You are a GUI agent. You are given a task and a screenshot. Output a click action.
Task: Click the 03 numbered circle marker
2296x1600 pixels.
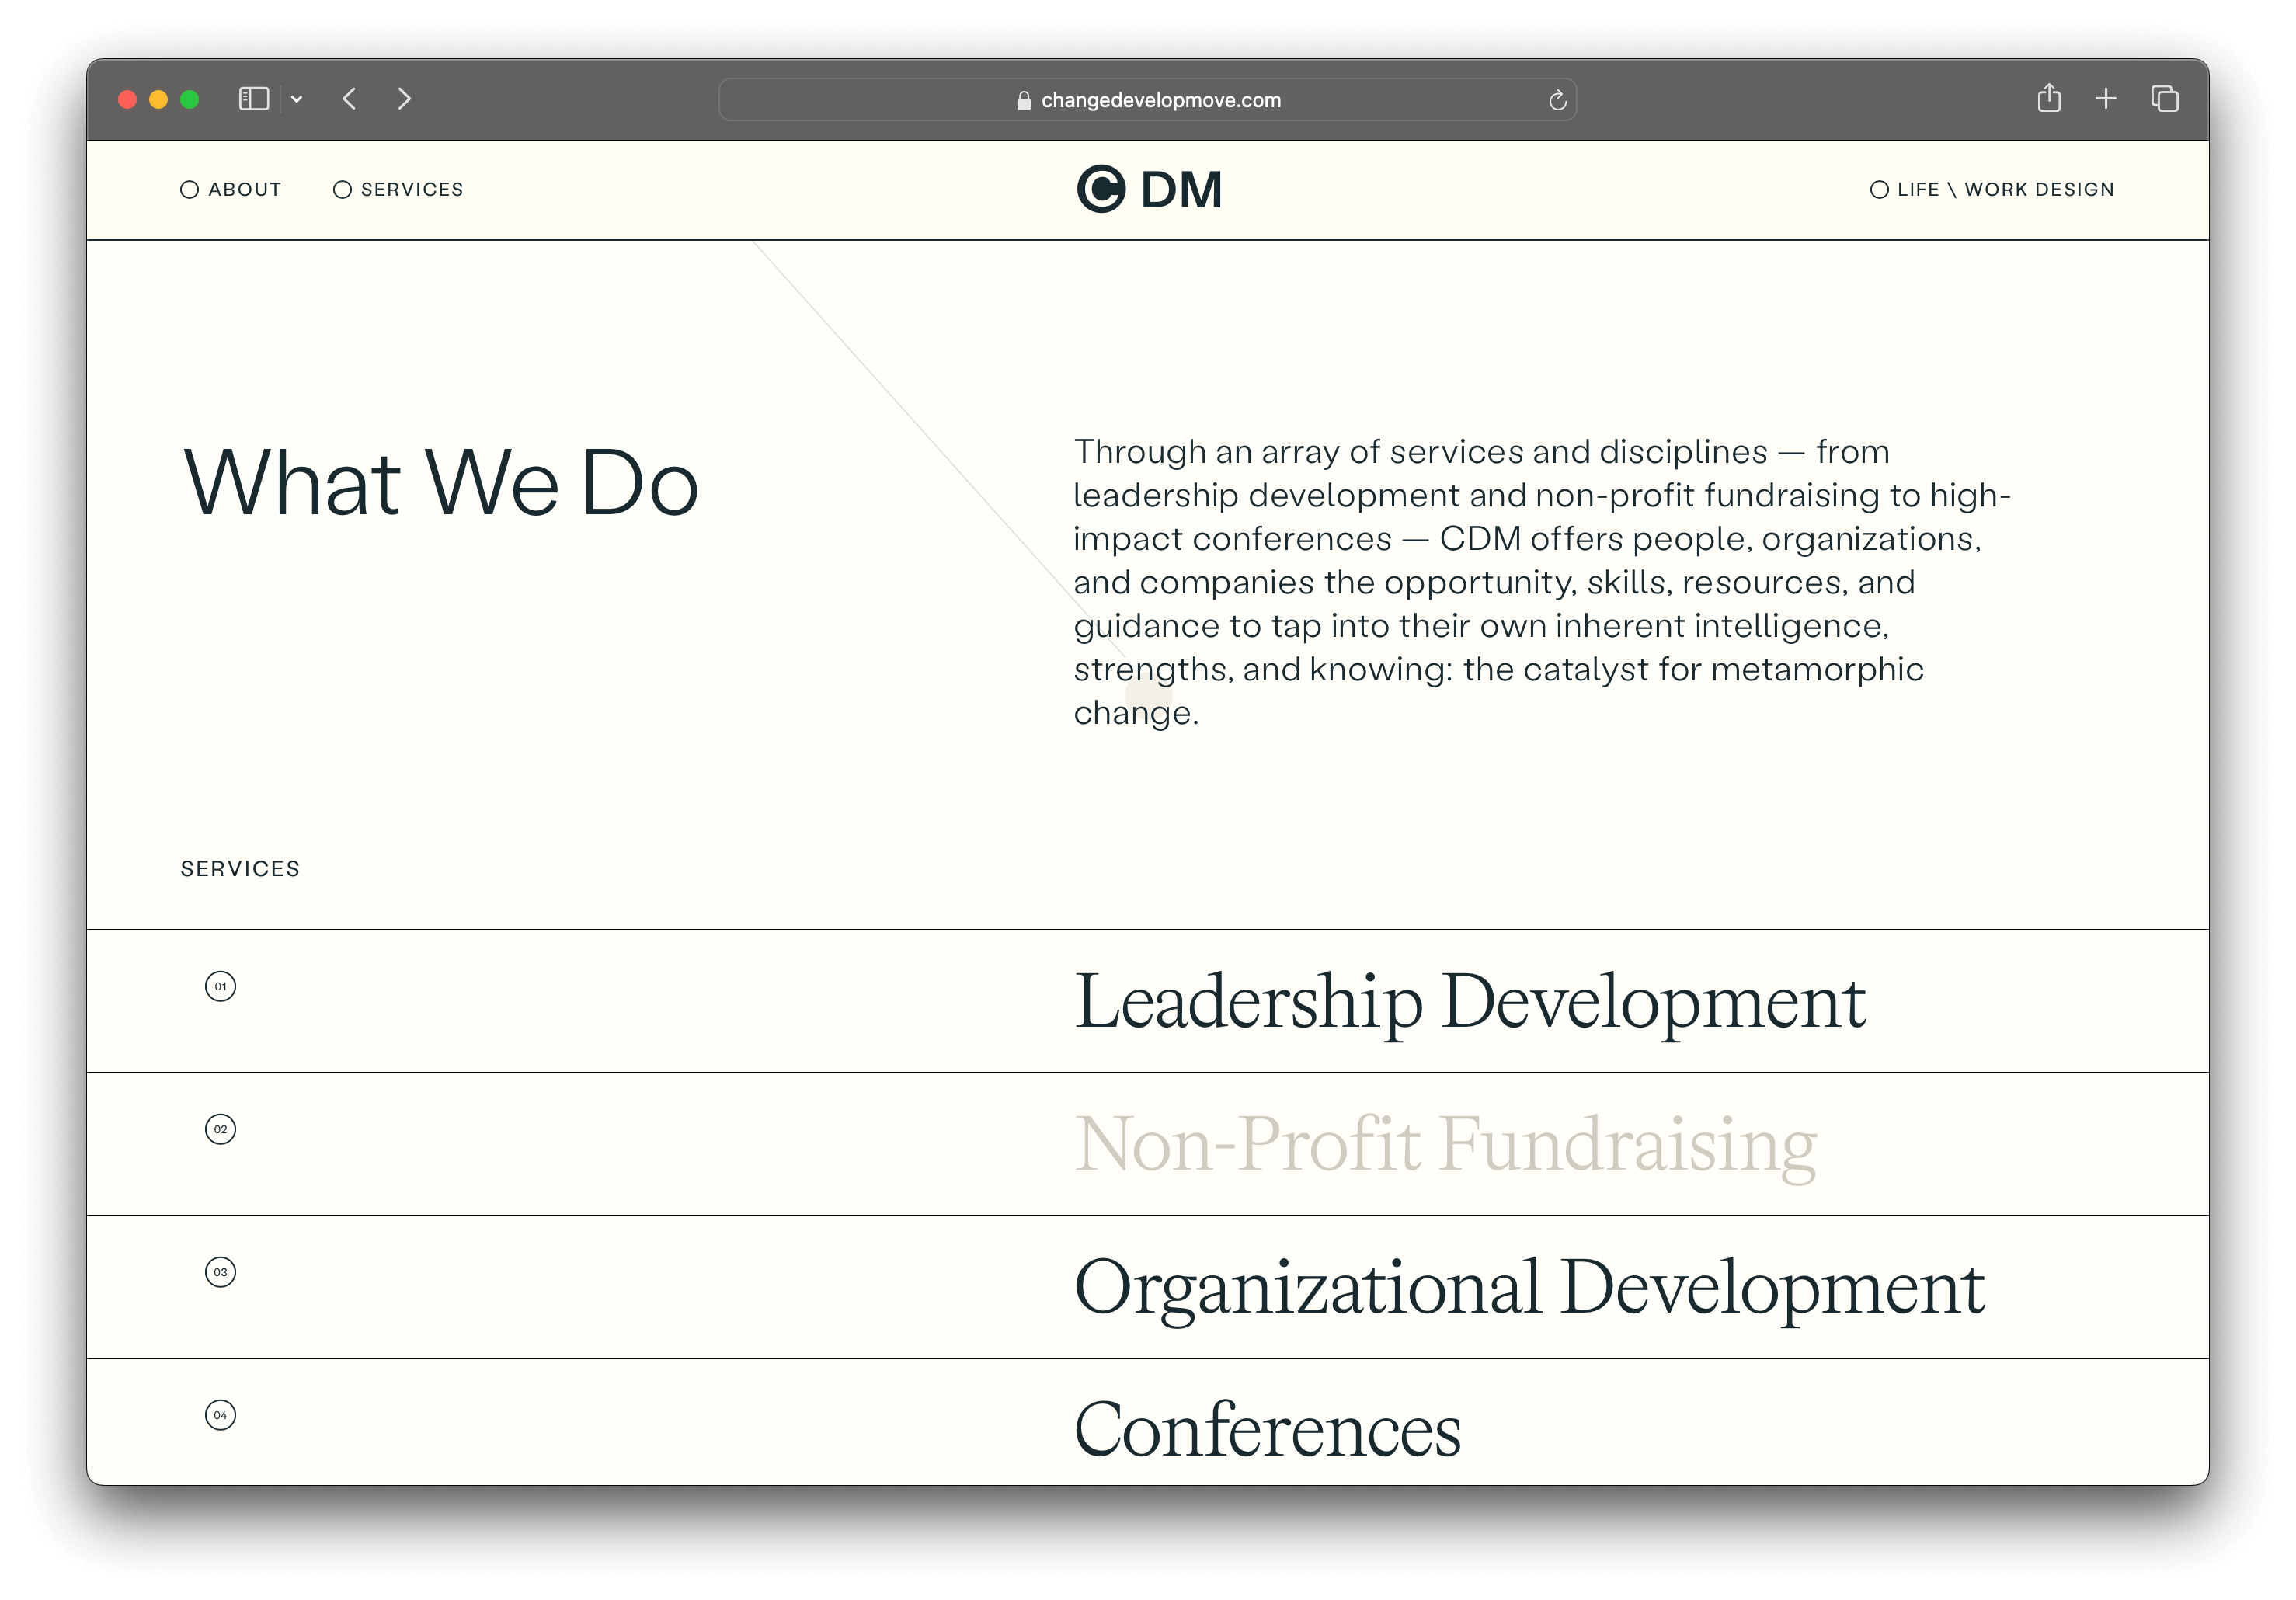click(x=220, y=1272)
